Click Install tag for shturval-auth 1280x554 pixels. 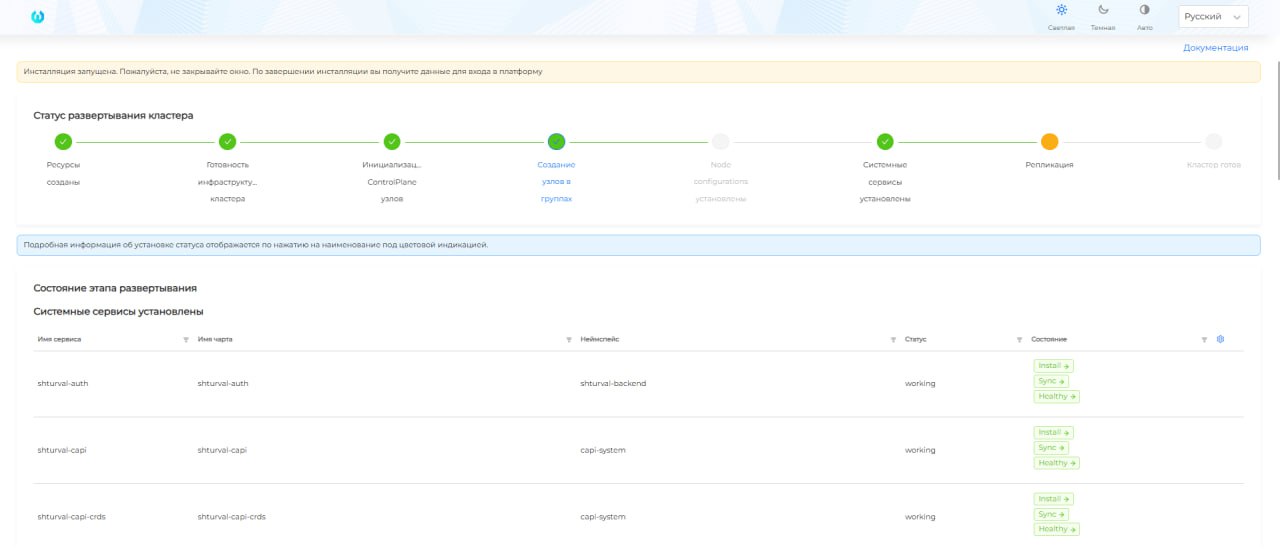(1053, 366)
